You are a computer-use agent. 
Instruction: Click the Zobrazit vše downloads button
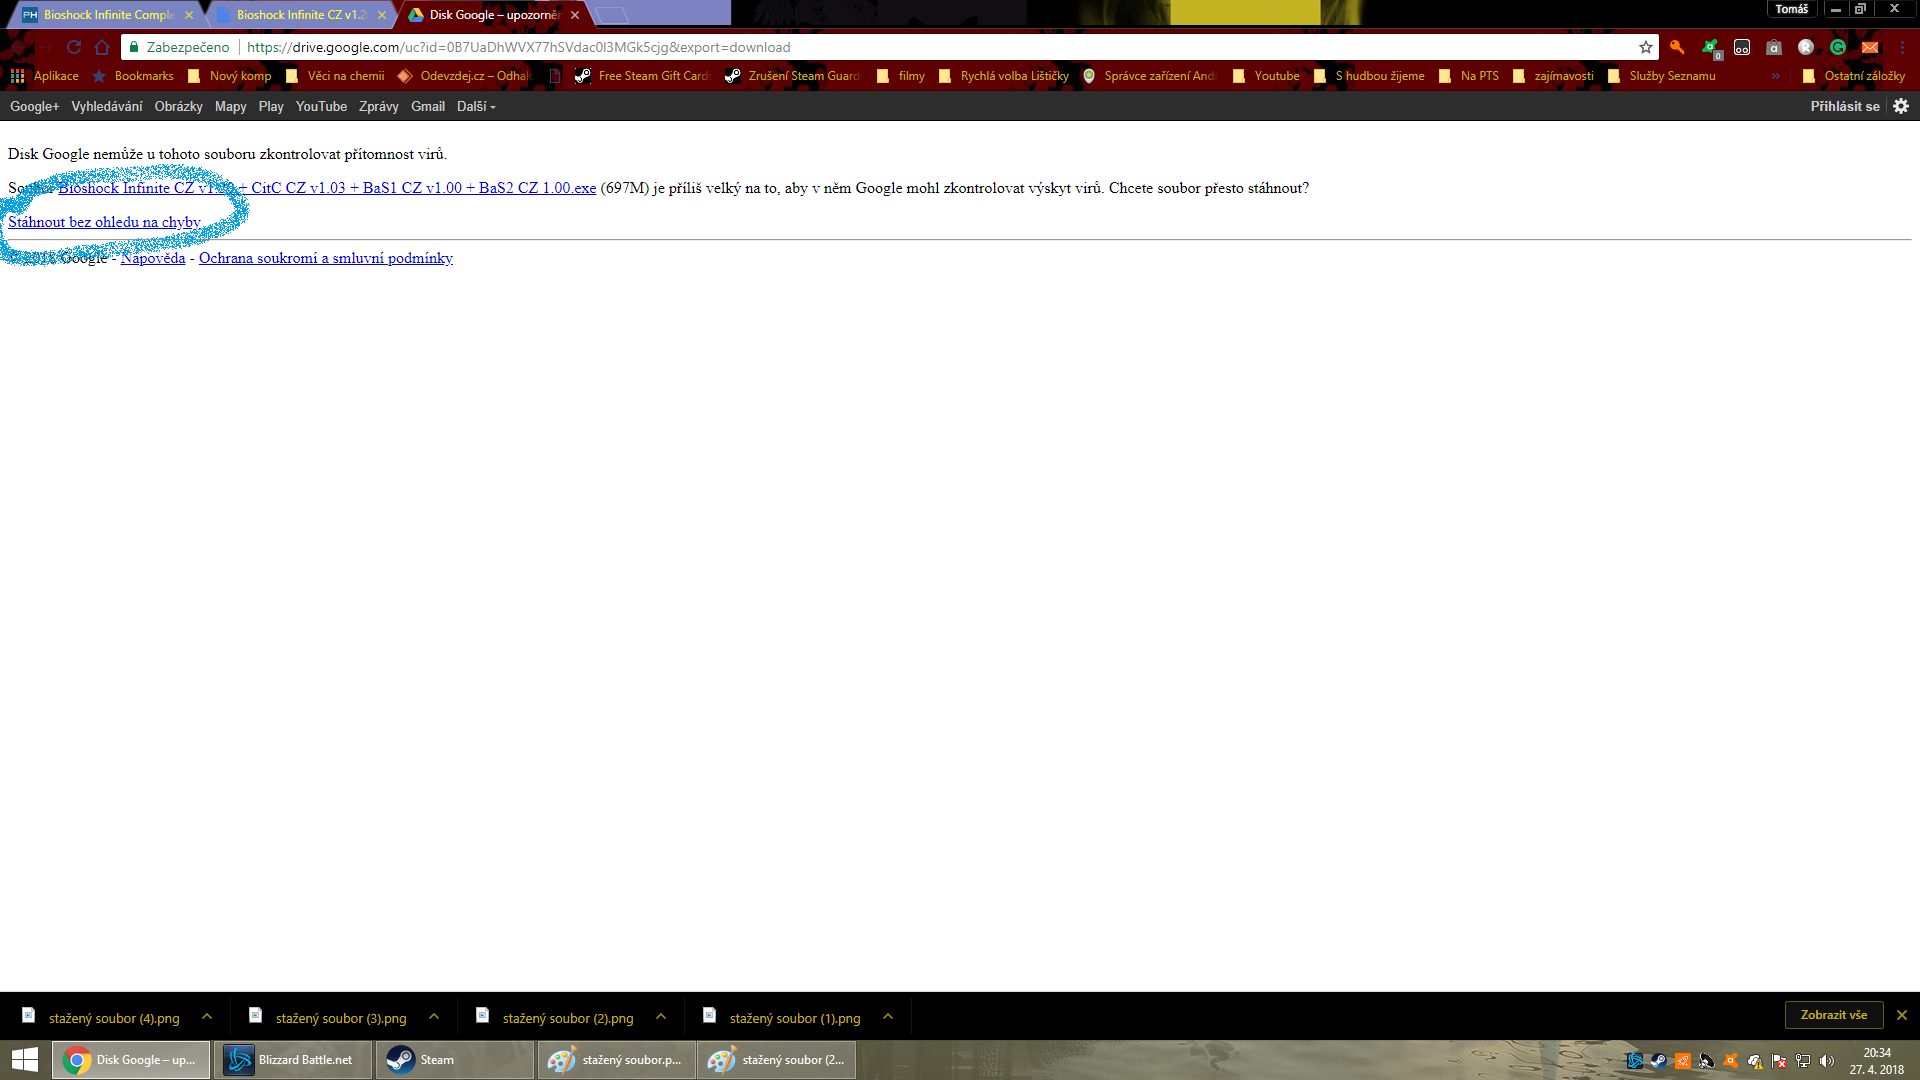click(1834, 1015)
